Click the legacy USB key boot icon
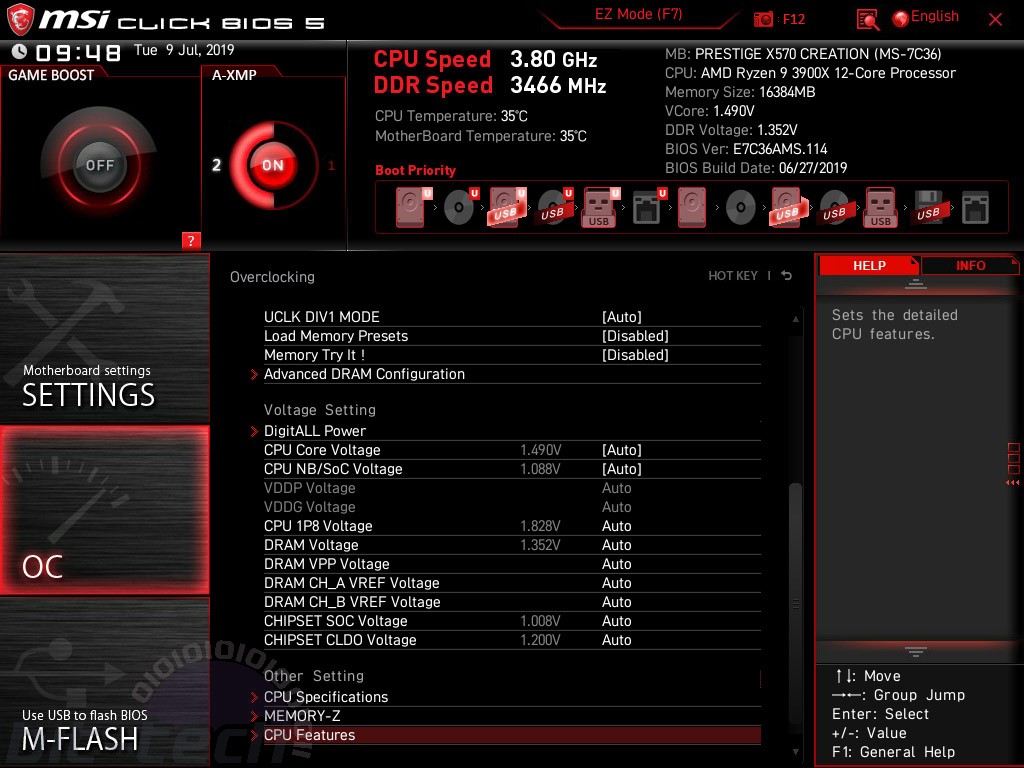 [881, 208]
